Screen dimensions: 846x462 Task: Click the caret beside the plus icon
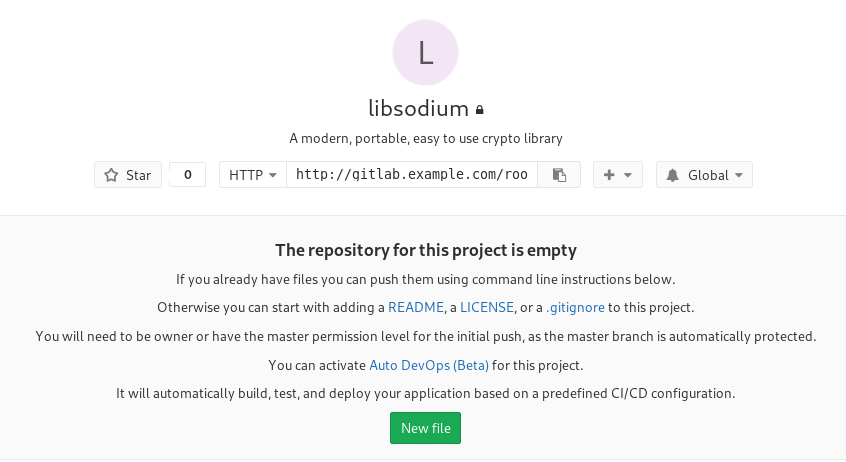coord(627,175)
